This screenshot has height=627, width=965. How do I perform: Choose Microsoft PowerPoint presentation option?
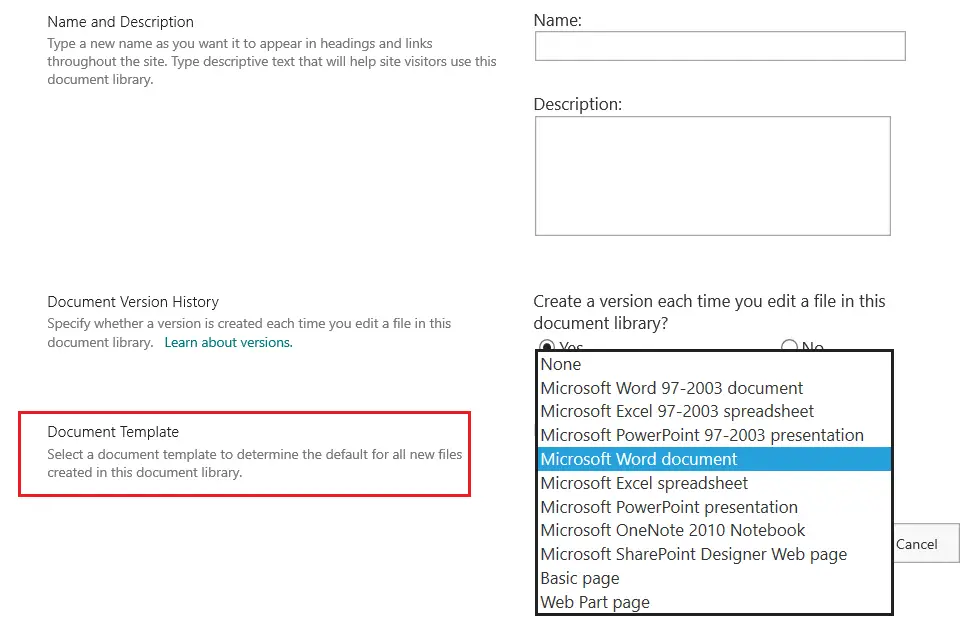715,507
